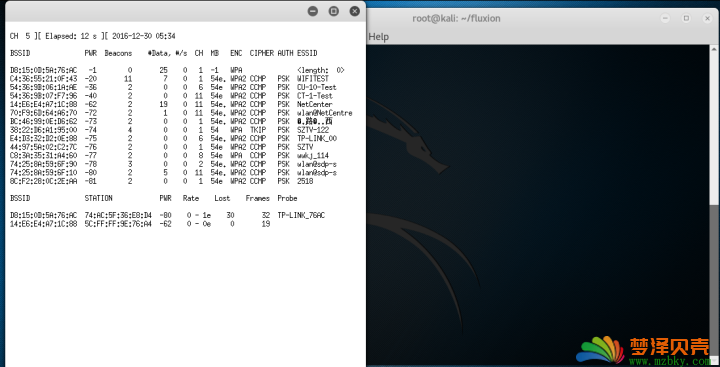Minimize the root@kali fluxion terminal
The height and width of the screenshot is (367, 720).
coord(665,18)
